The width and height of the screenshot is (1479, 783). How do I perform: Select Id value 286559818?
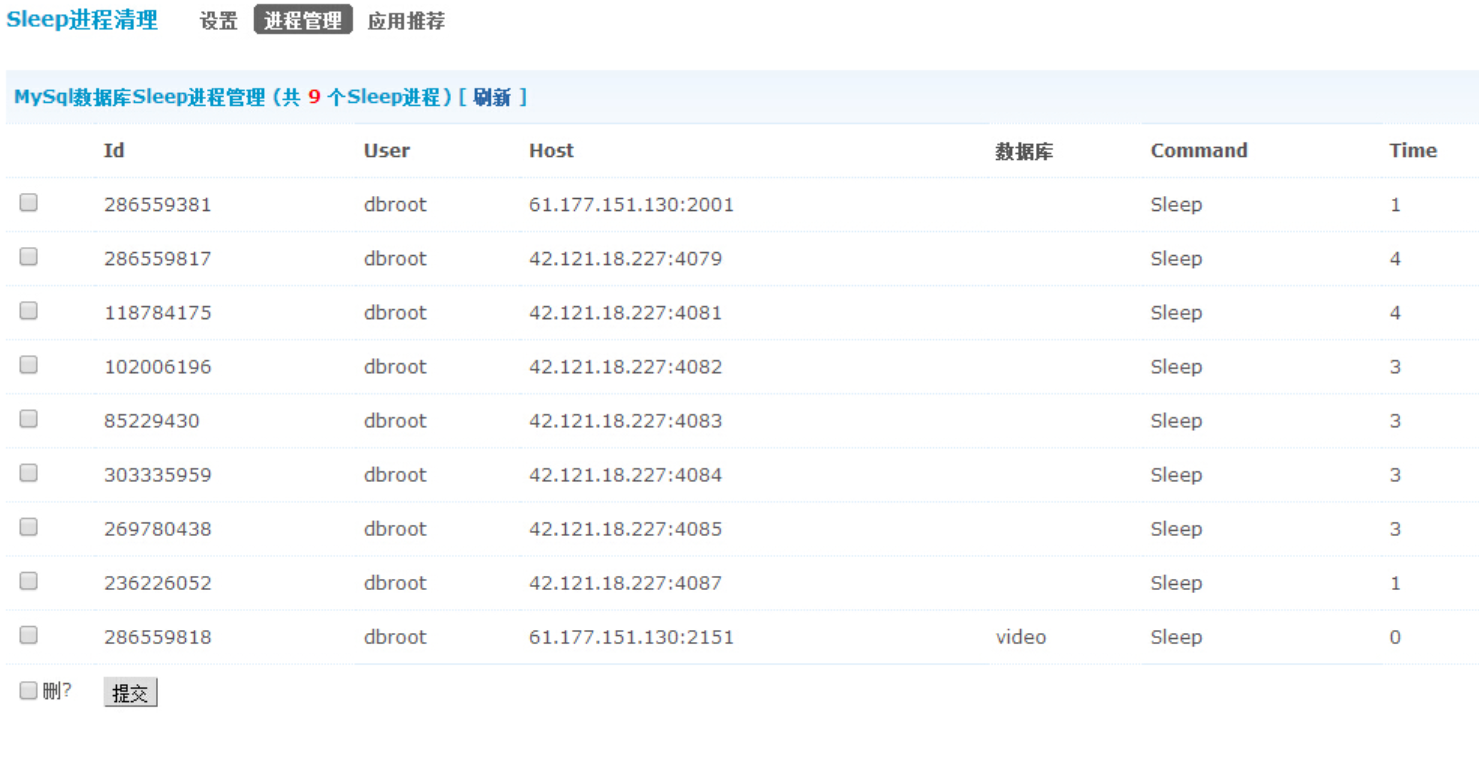pyautogui.click(x=158, y=637)
